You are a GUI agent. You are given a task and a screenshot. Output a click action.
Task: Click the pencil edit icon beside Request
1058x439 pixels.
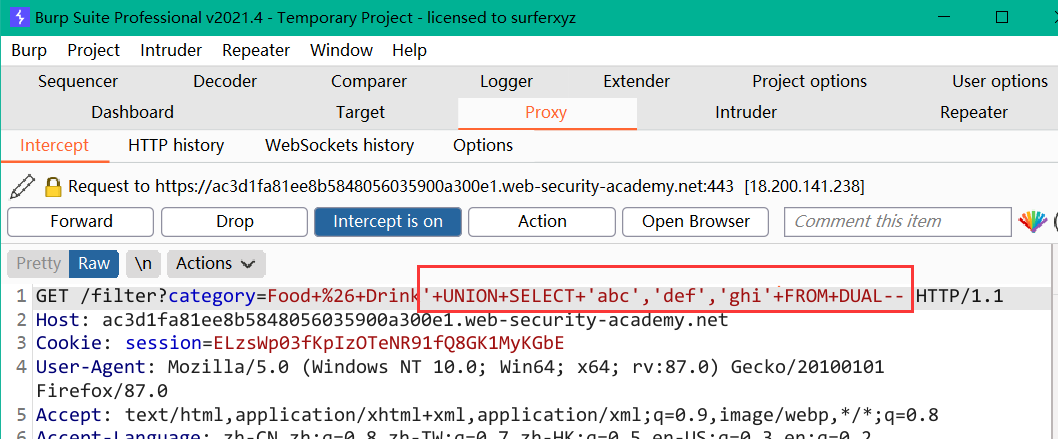(22, 186)
